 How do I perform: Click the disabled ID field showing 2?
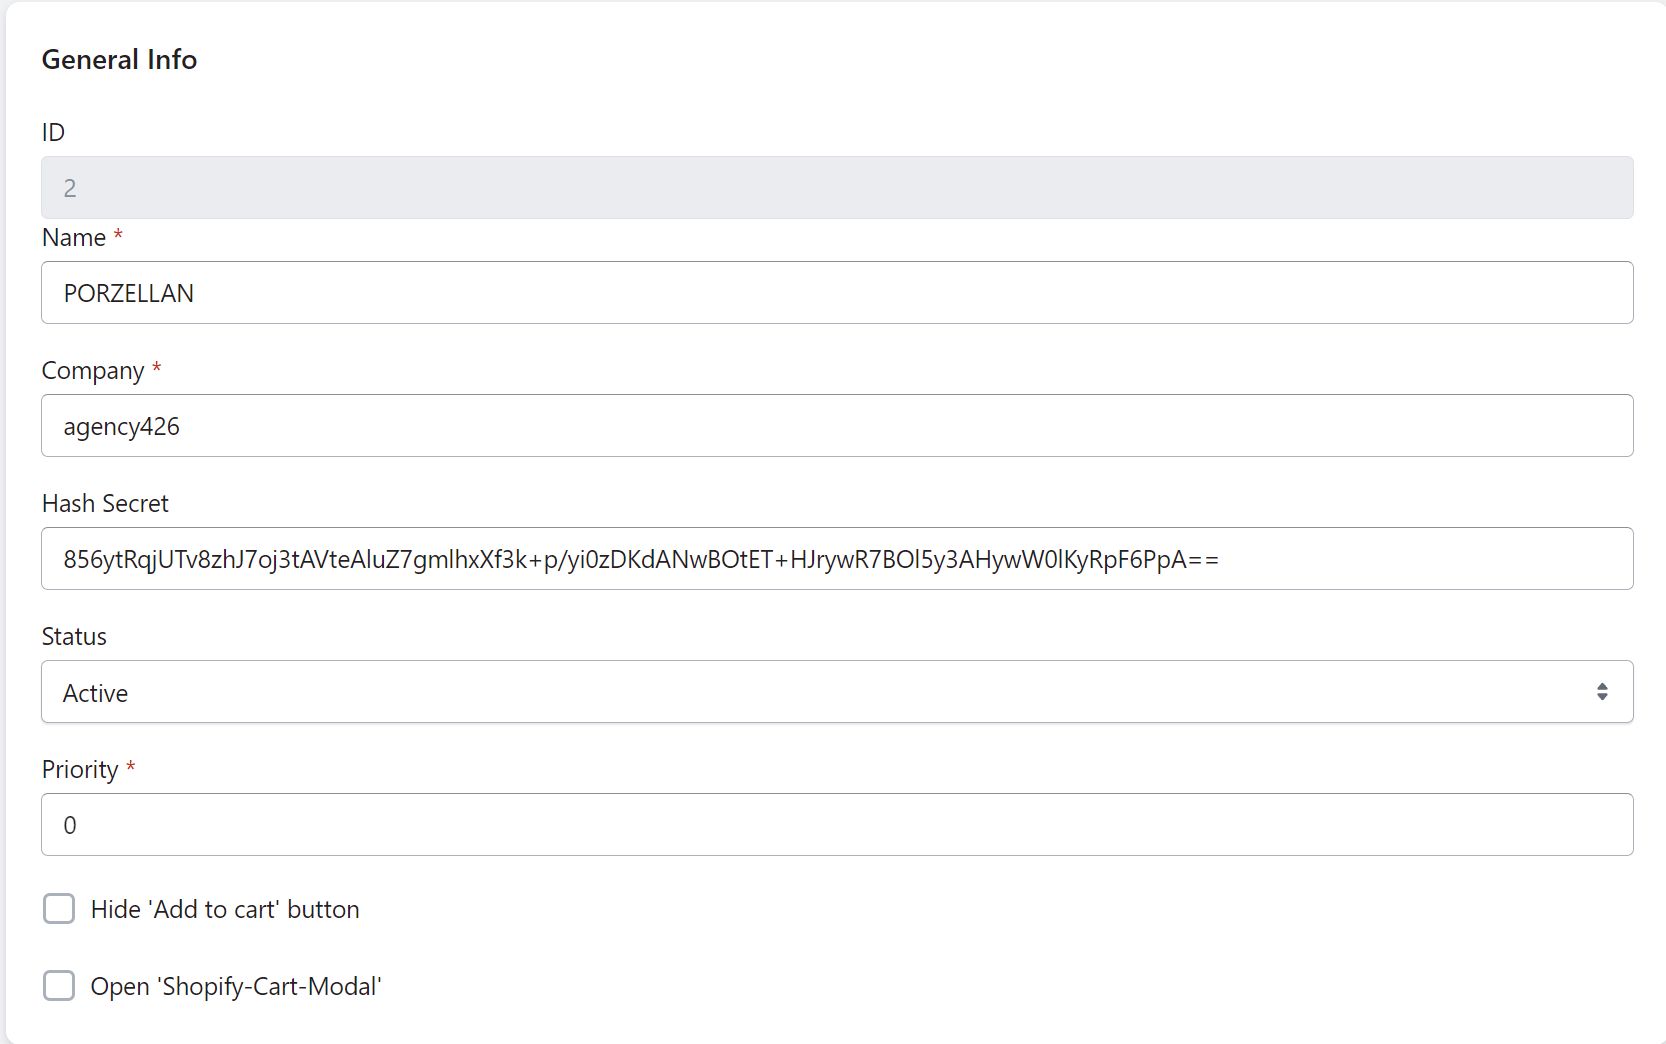[836, 188]
